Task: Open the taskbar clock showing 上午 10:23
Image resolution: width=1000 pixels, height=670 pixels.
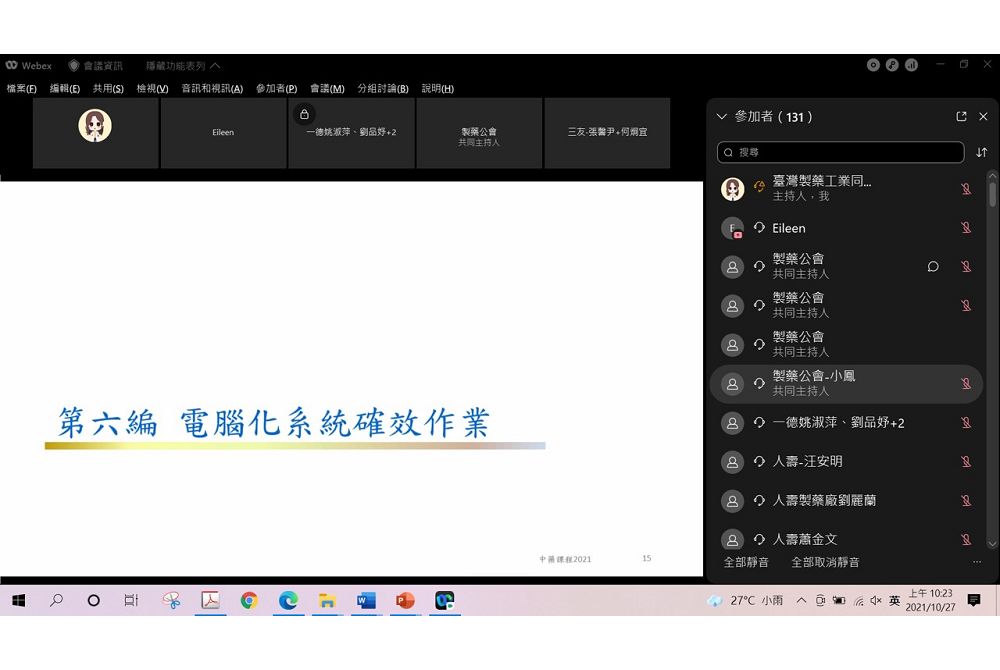Action: [x=930, y=600]
